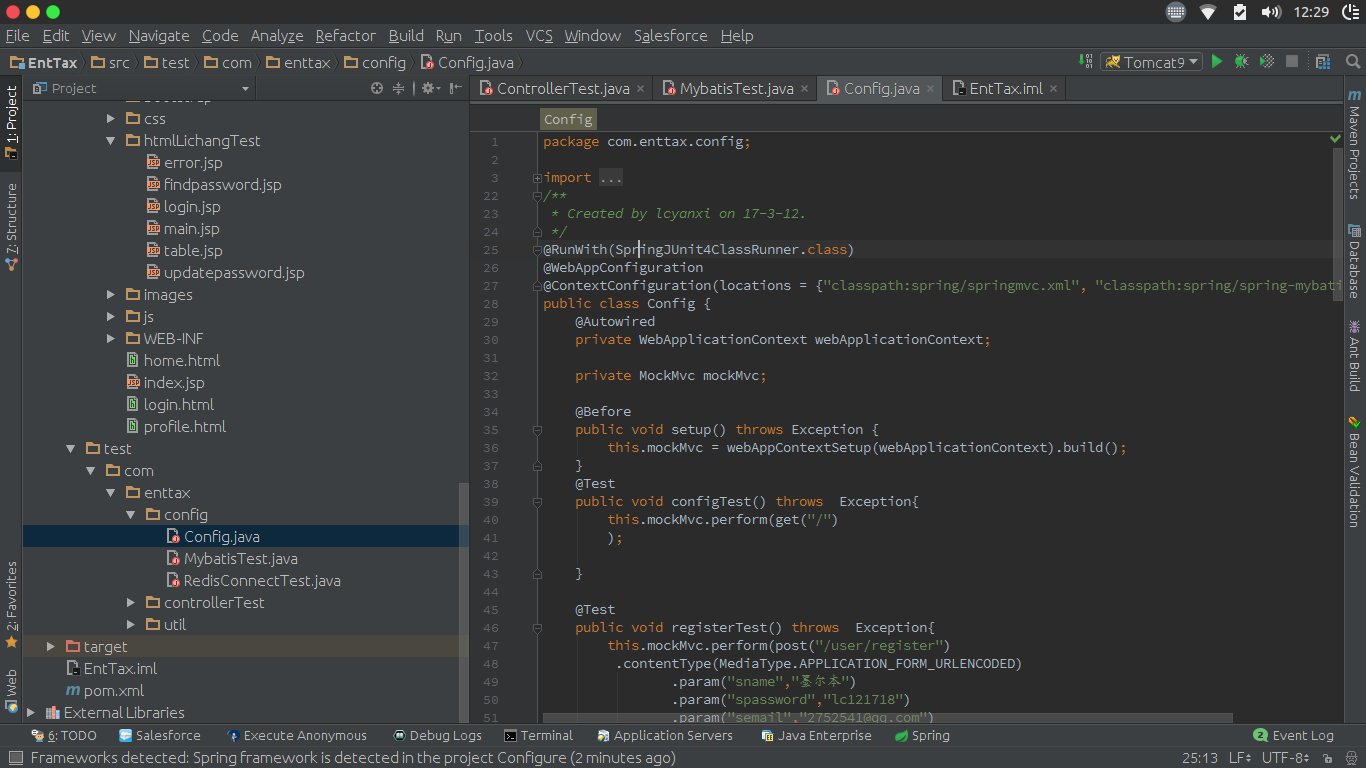Expand the folded import block in editor

pos(538,178)
